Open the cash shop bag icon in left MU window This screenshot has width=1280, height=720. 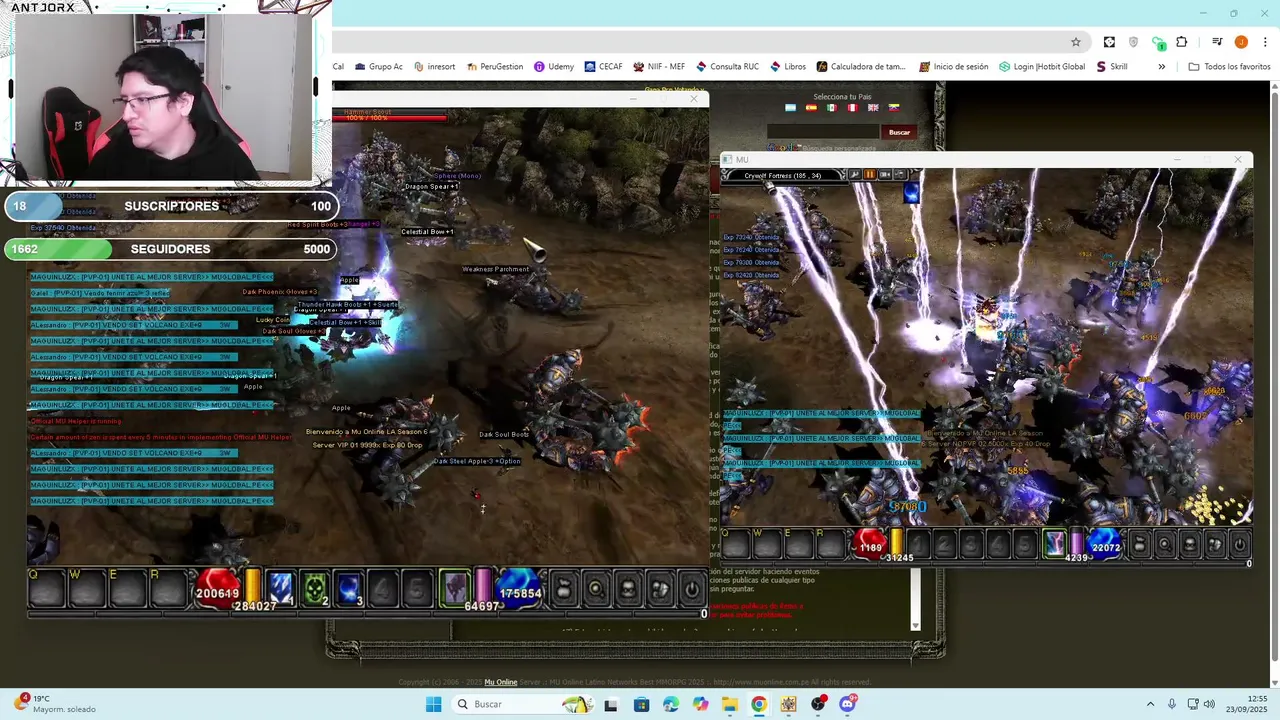tap(563, 589)
